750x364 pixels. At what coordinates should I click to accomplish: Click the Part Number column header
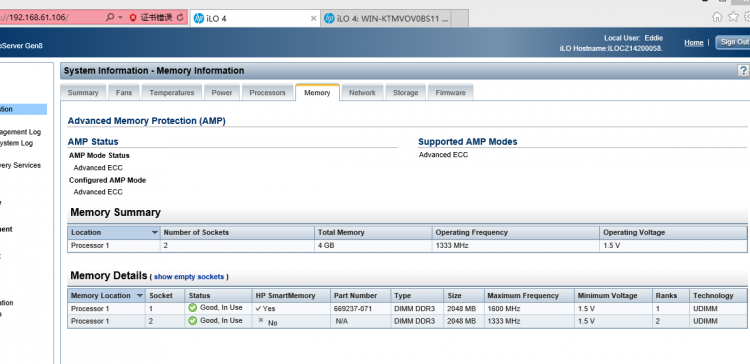(x=361, y=296)
